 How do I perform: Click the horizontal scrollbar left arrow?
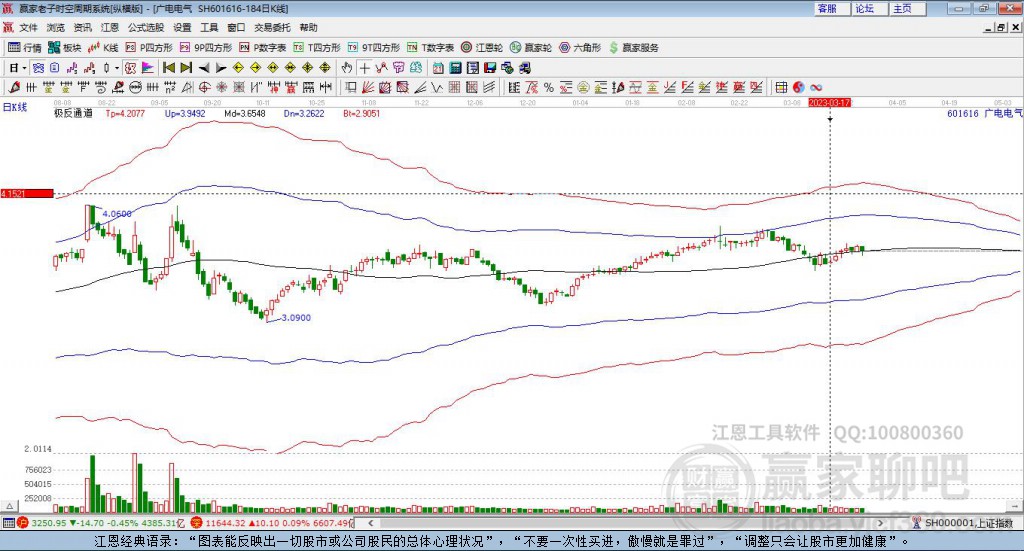tap(371, 523)
